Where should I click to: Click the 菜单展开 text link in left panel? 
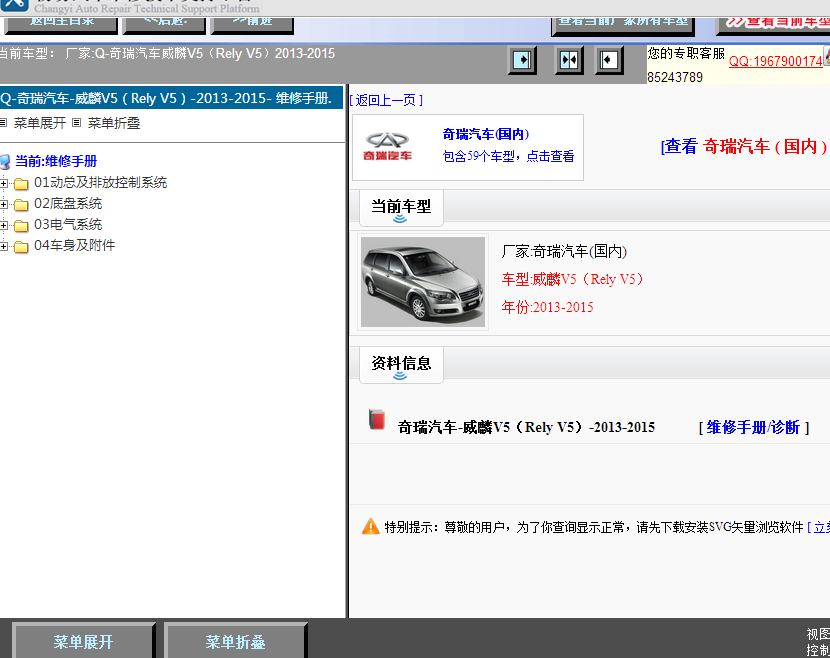(x=40, y=123)
